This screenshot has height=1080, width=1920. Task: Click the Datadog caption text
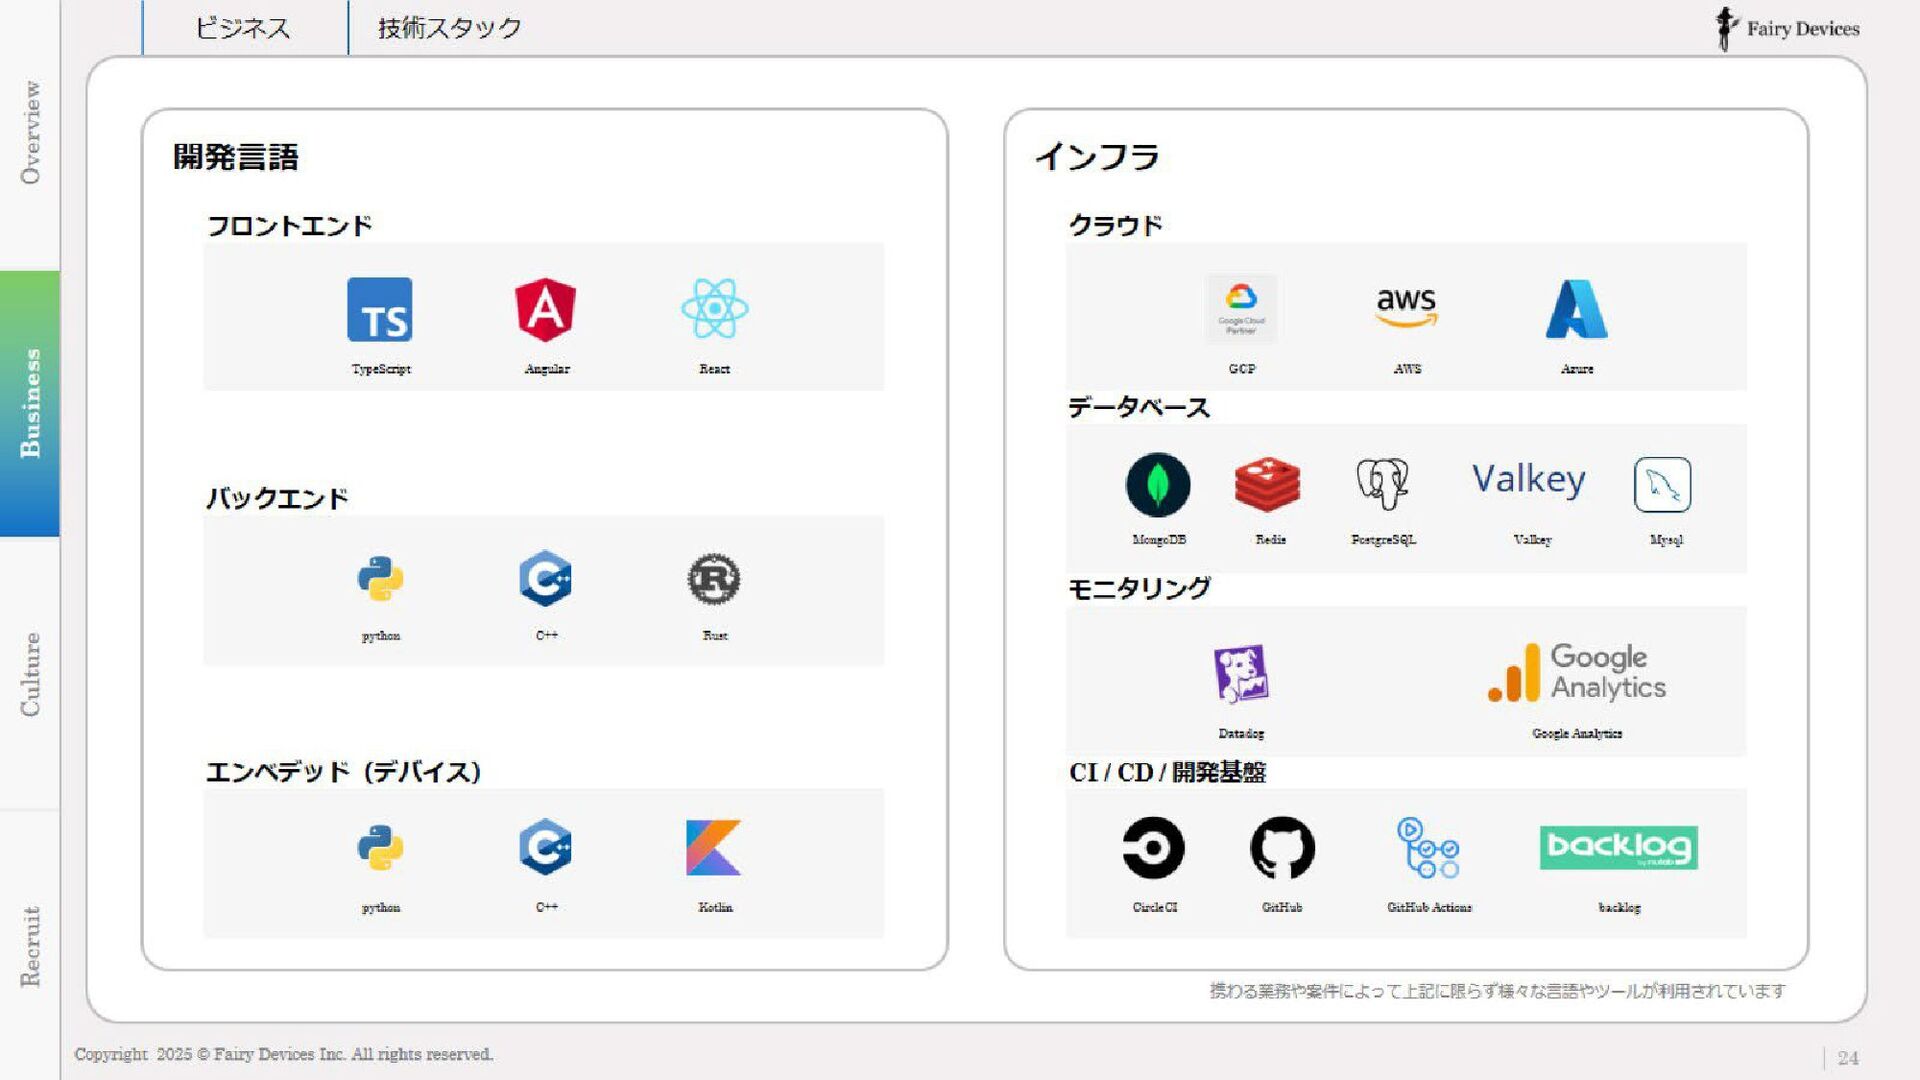(x=1241, y=734)
